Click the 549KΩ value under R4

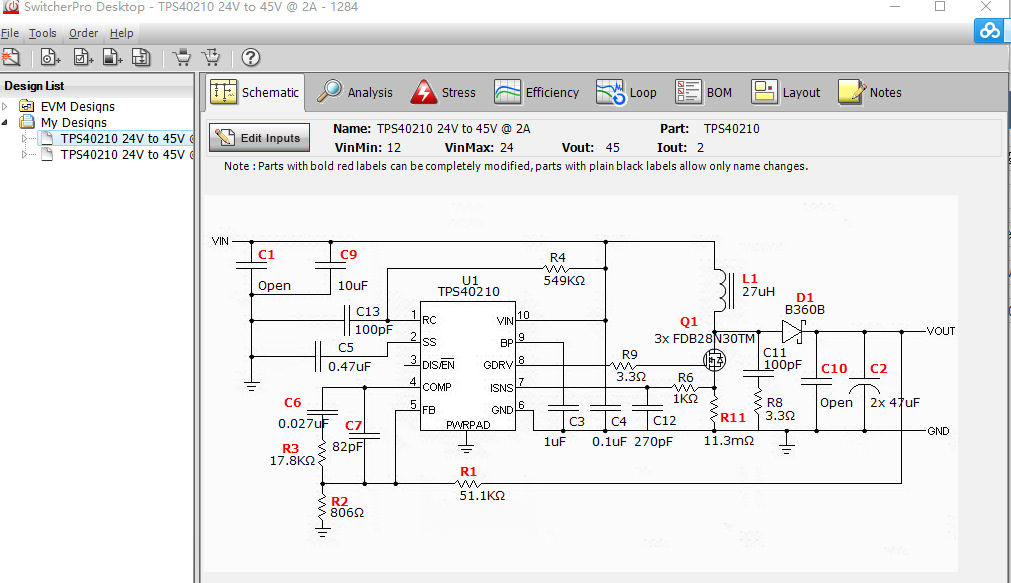(564, 281)
